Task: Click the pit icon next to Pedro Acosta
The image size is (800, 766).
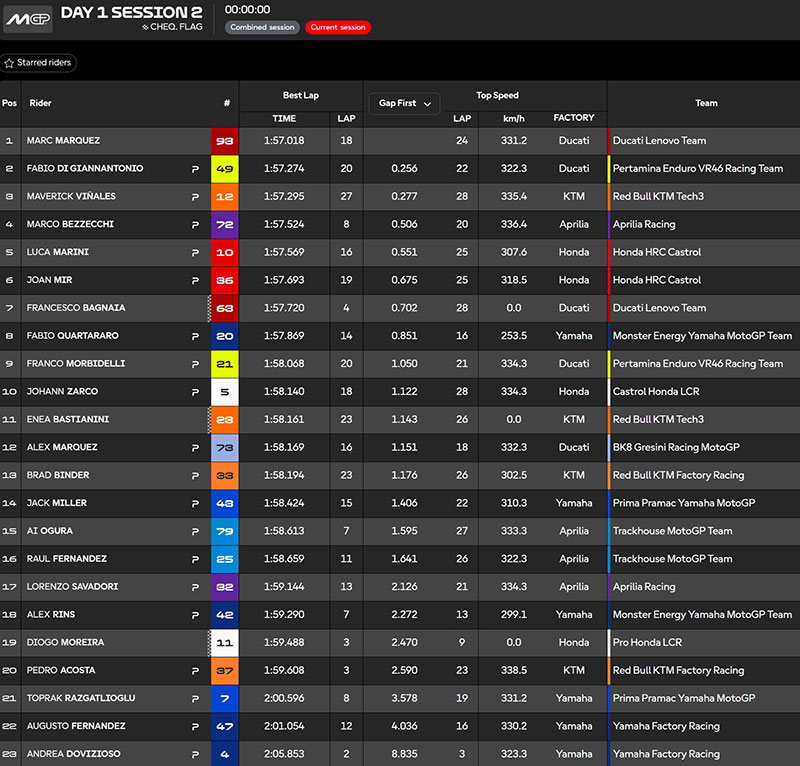Action: pos(195,671)
